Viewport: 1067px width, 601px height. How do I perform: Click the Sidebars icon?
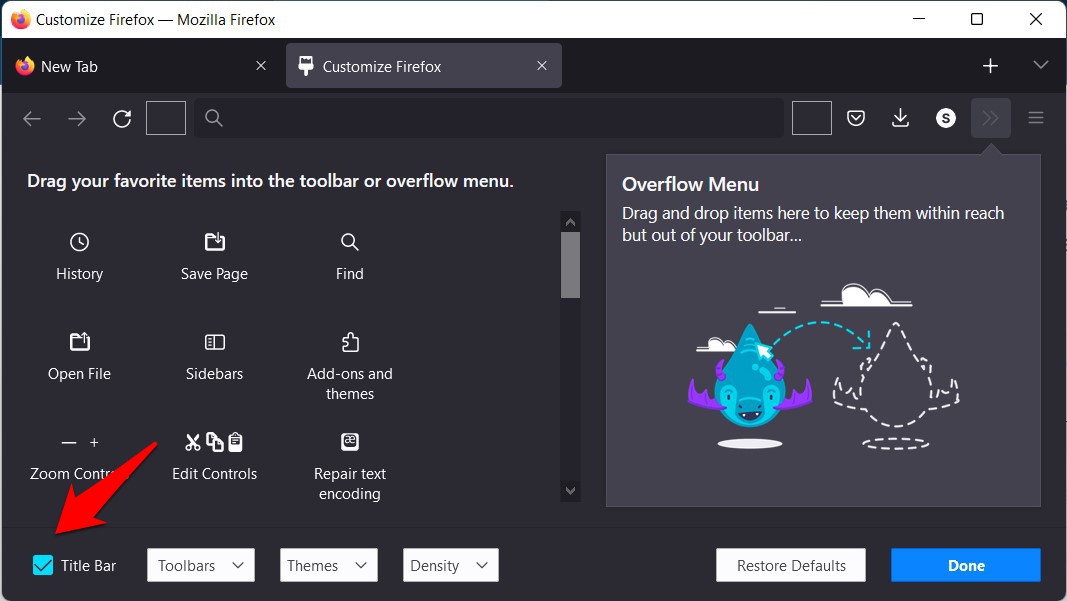(x=214, y=342)
